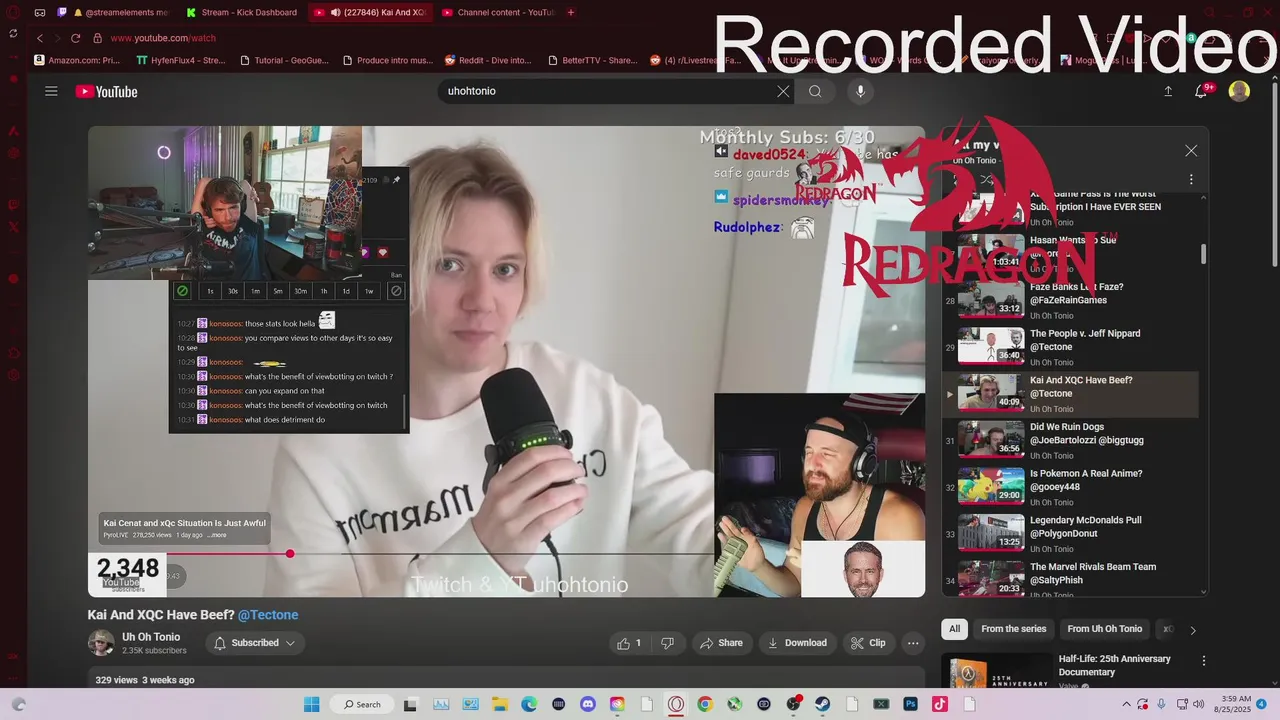Open Tutorial - GeoGuessr bookmark
The height and width of the screenshot is (720, 1280).
pos(285,60)
